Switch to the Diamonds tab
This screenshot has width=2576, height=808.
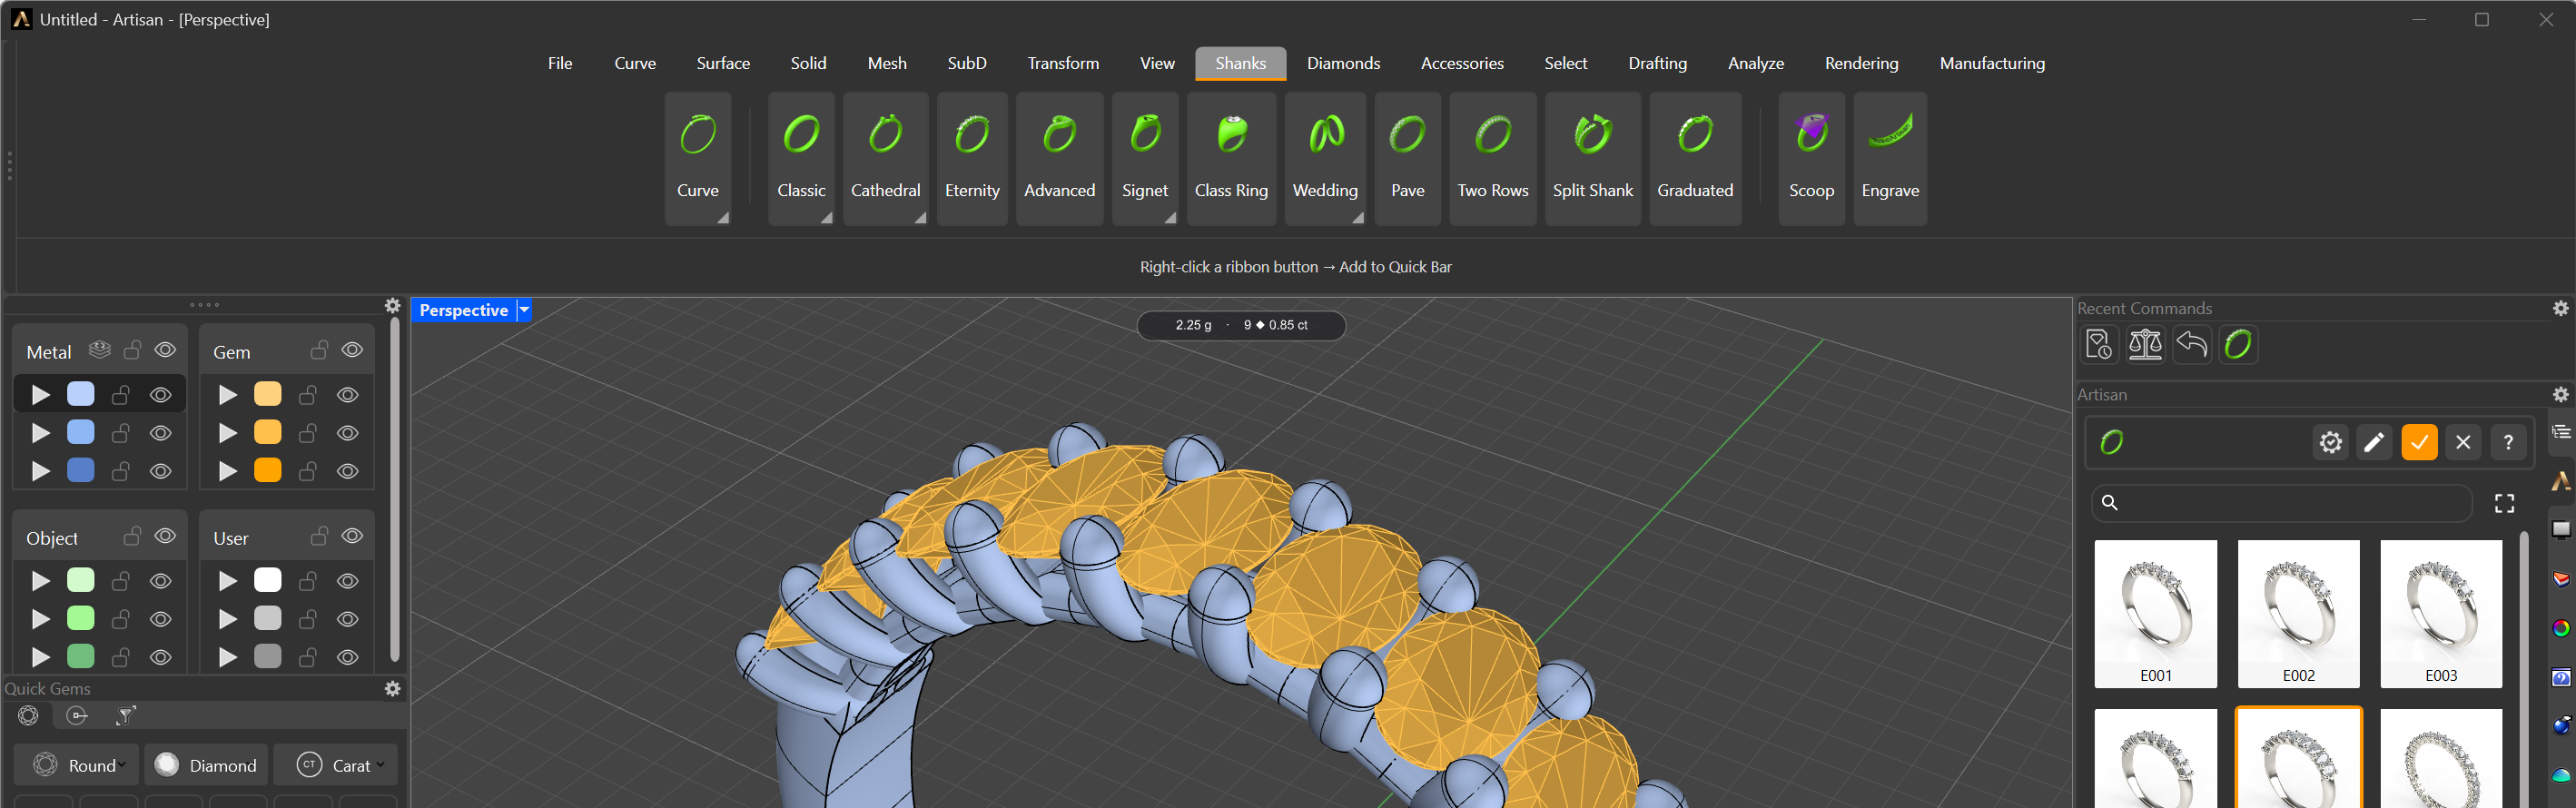pyautogui.click(x=1343, y=63)
